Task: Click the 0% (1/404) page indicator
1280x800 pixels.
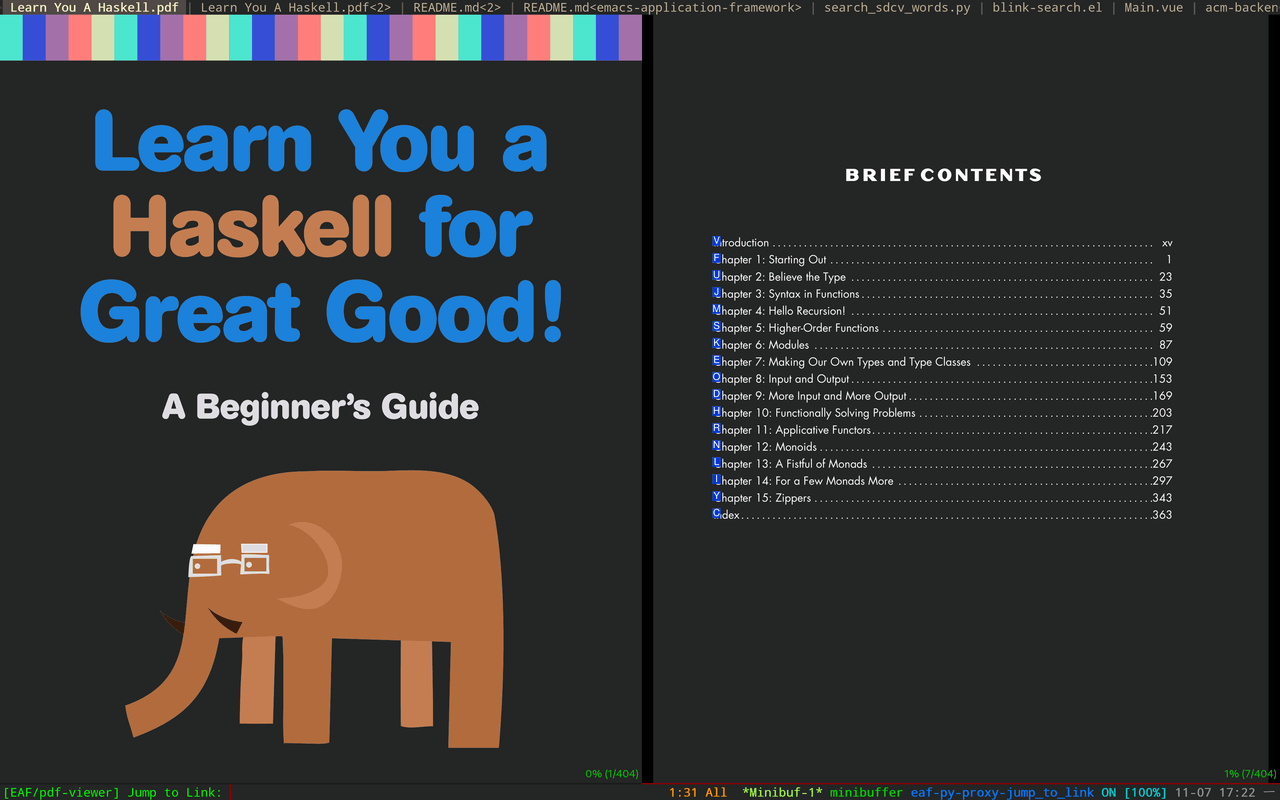Action: (612, 773)
